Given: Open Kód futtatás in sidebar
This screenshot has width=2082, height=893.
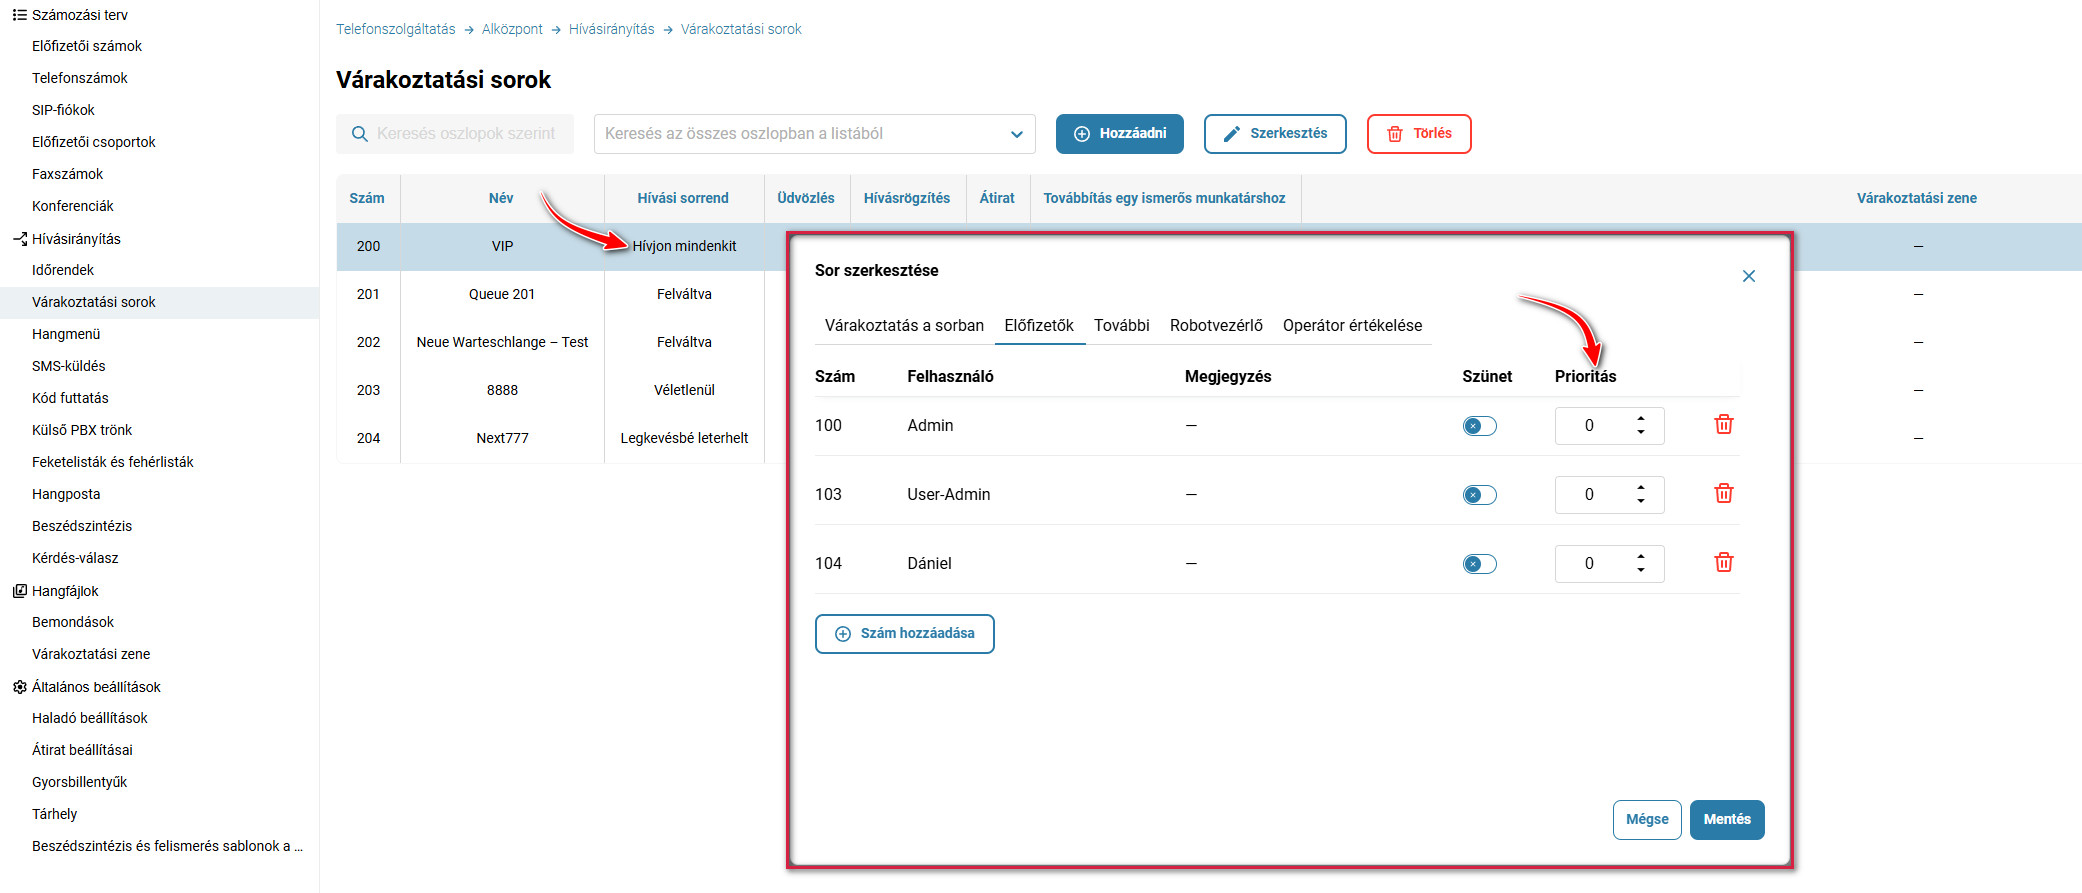Looking at the screenshot, I should point(70,398).
